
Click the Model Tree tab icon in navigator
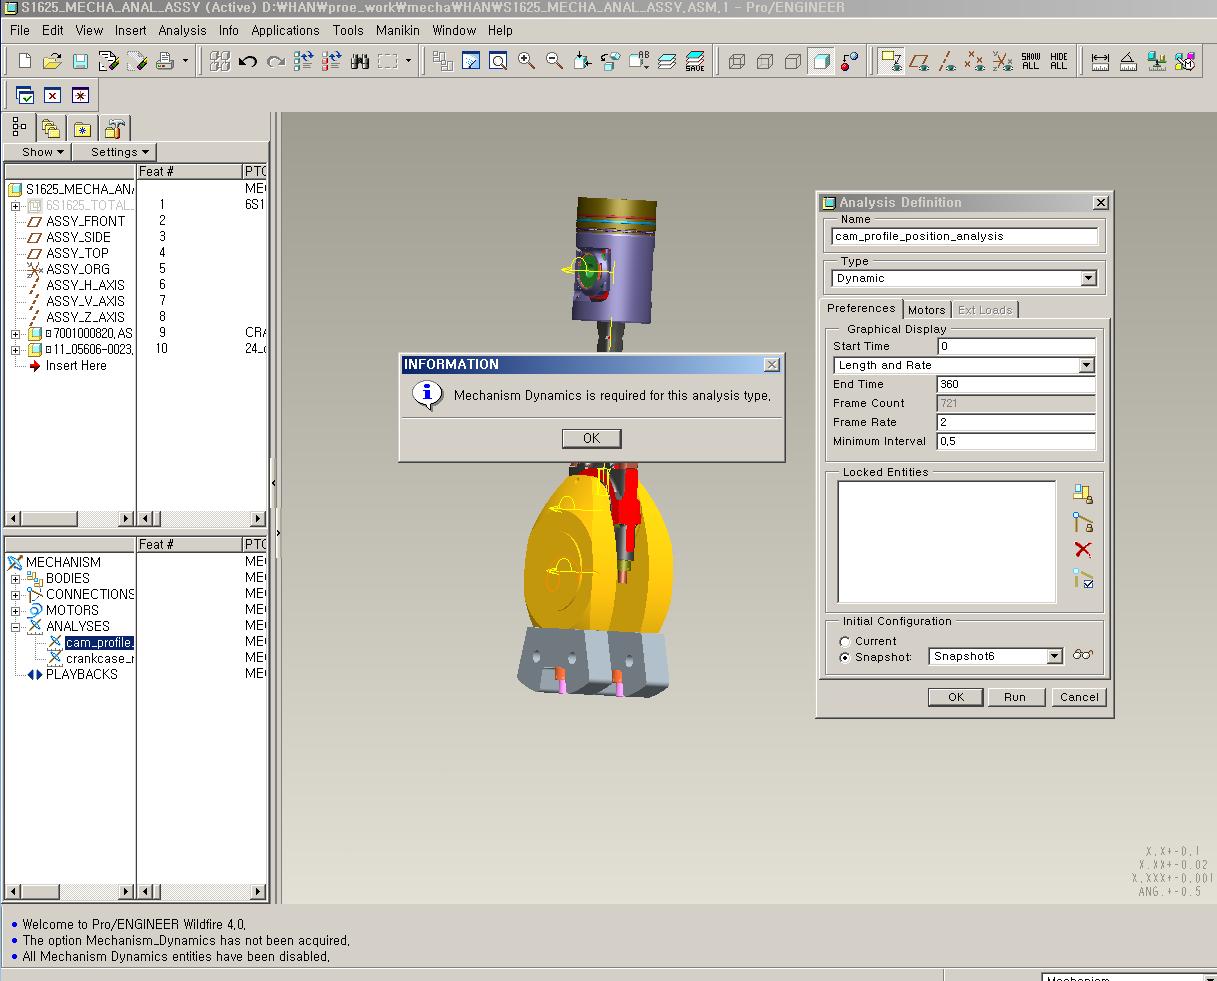tap(19, 128)
